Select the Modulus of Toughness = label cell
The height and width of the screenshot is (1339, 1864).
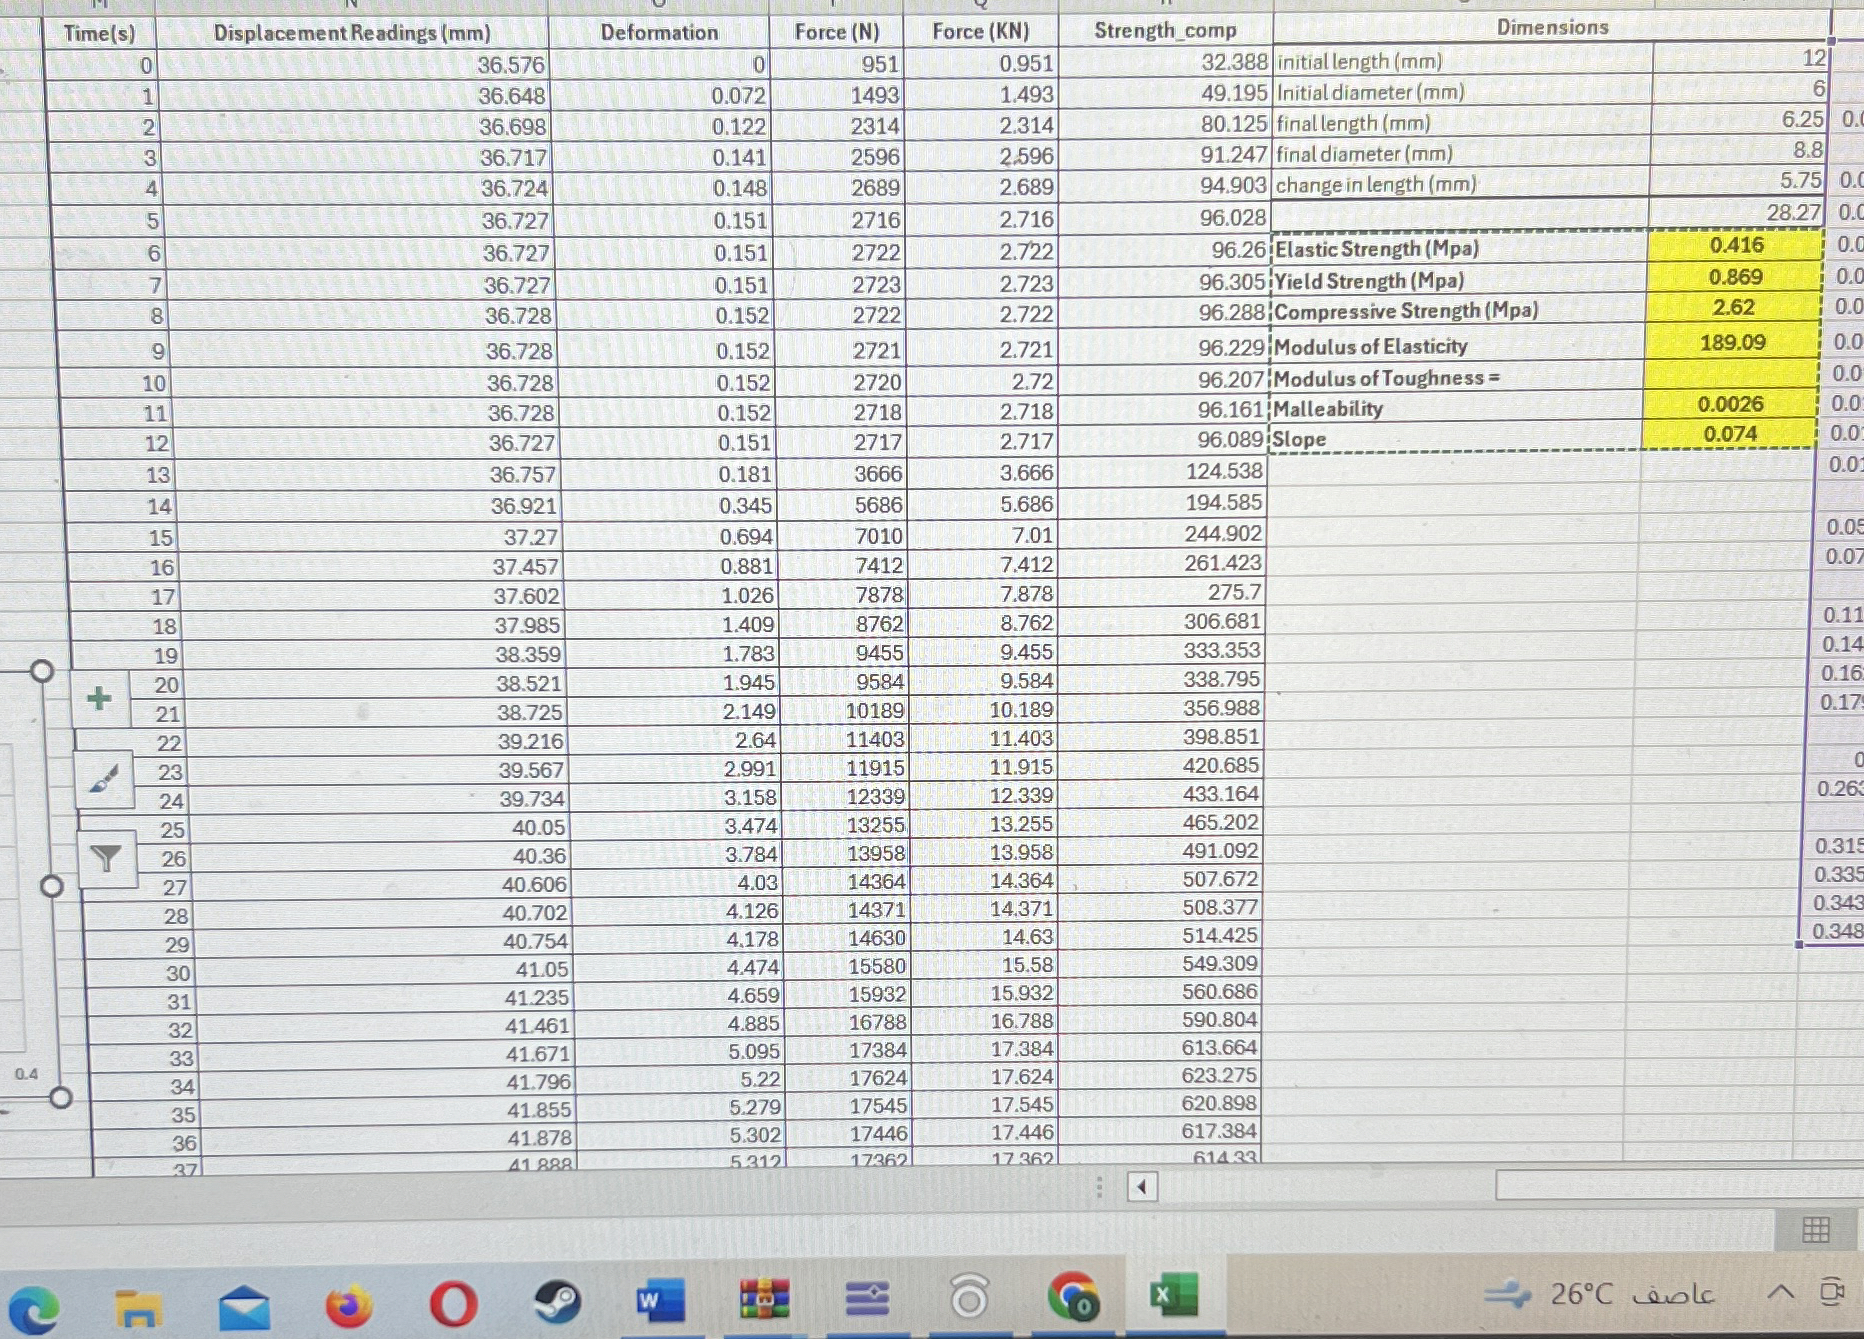click(x=1455, y=378)
